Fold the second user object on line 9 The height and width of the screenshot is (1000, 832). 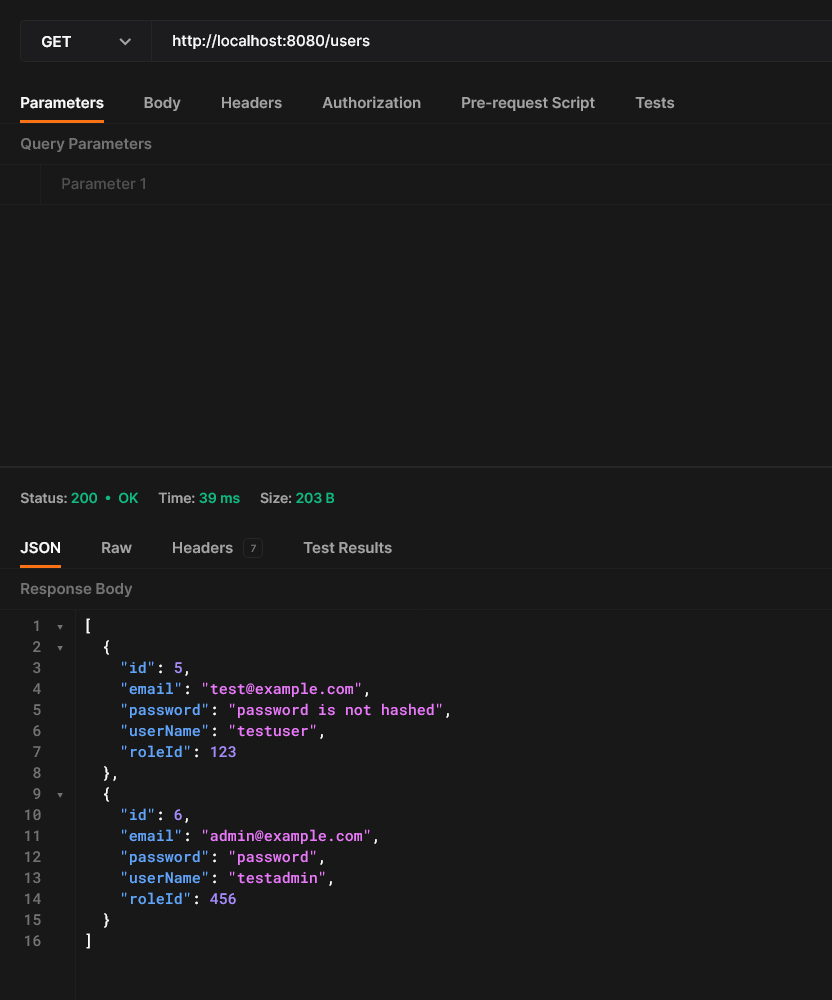tap(60, 795)
